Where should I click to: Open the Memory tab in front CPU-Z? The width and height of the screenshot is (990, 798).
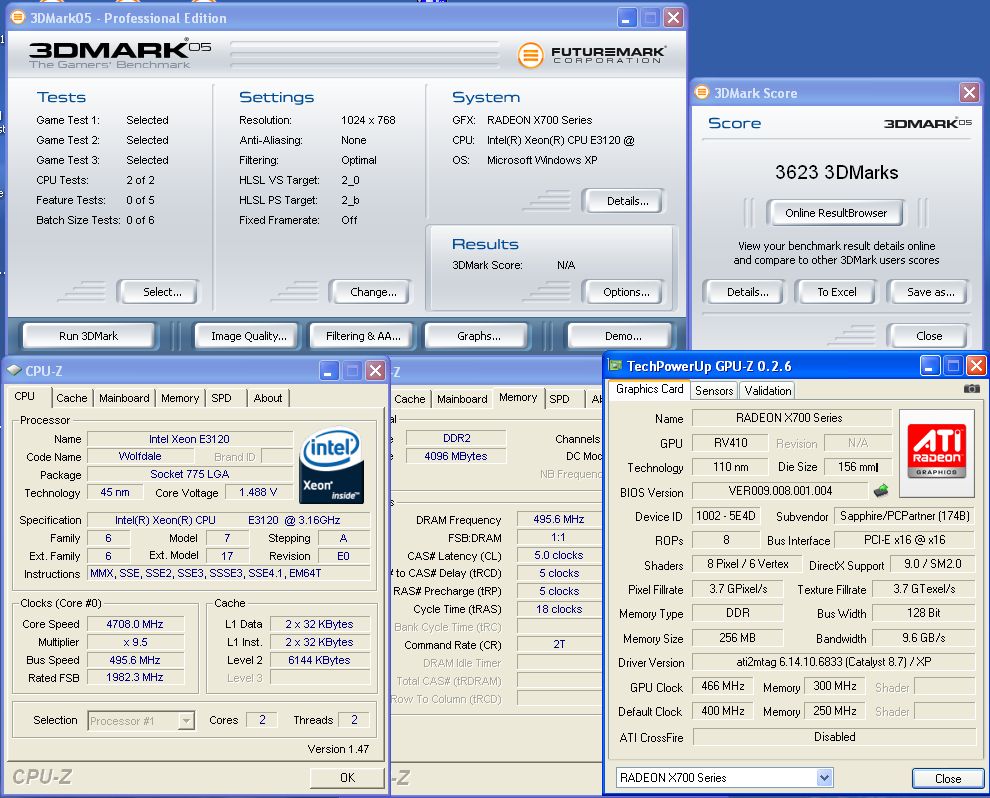(180, 398)
